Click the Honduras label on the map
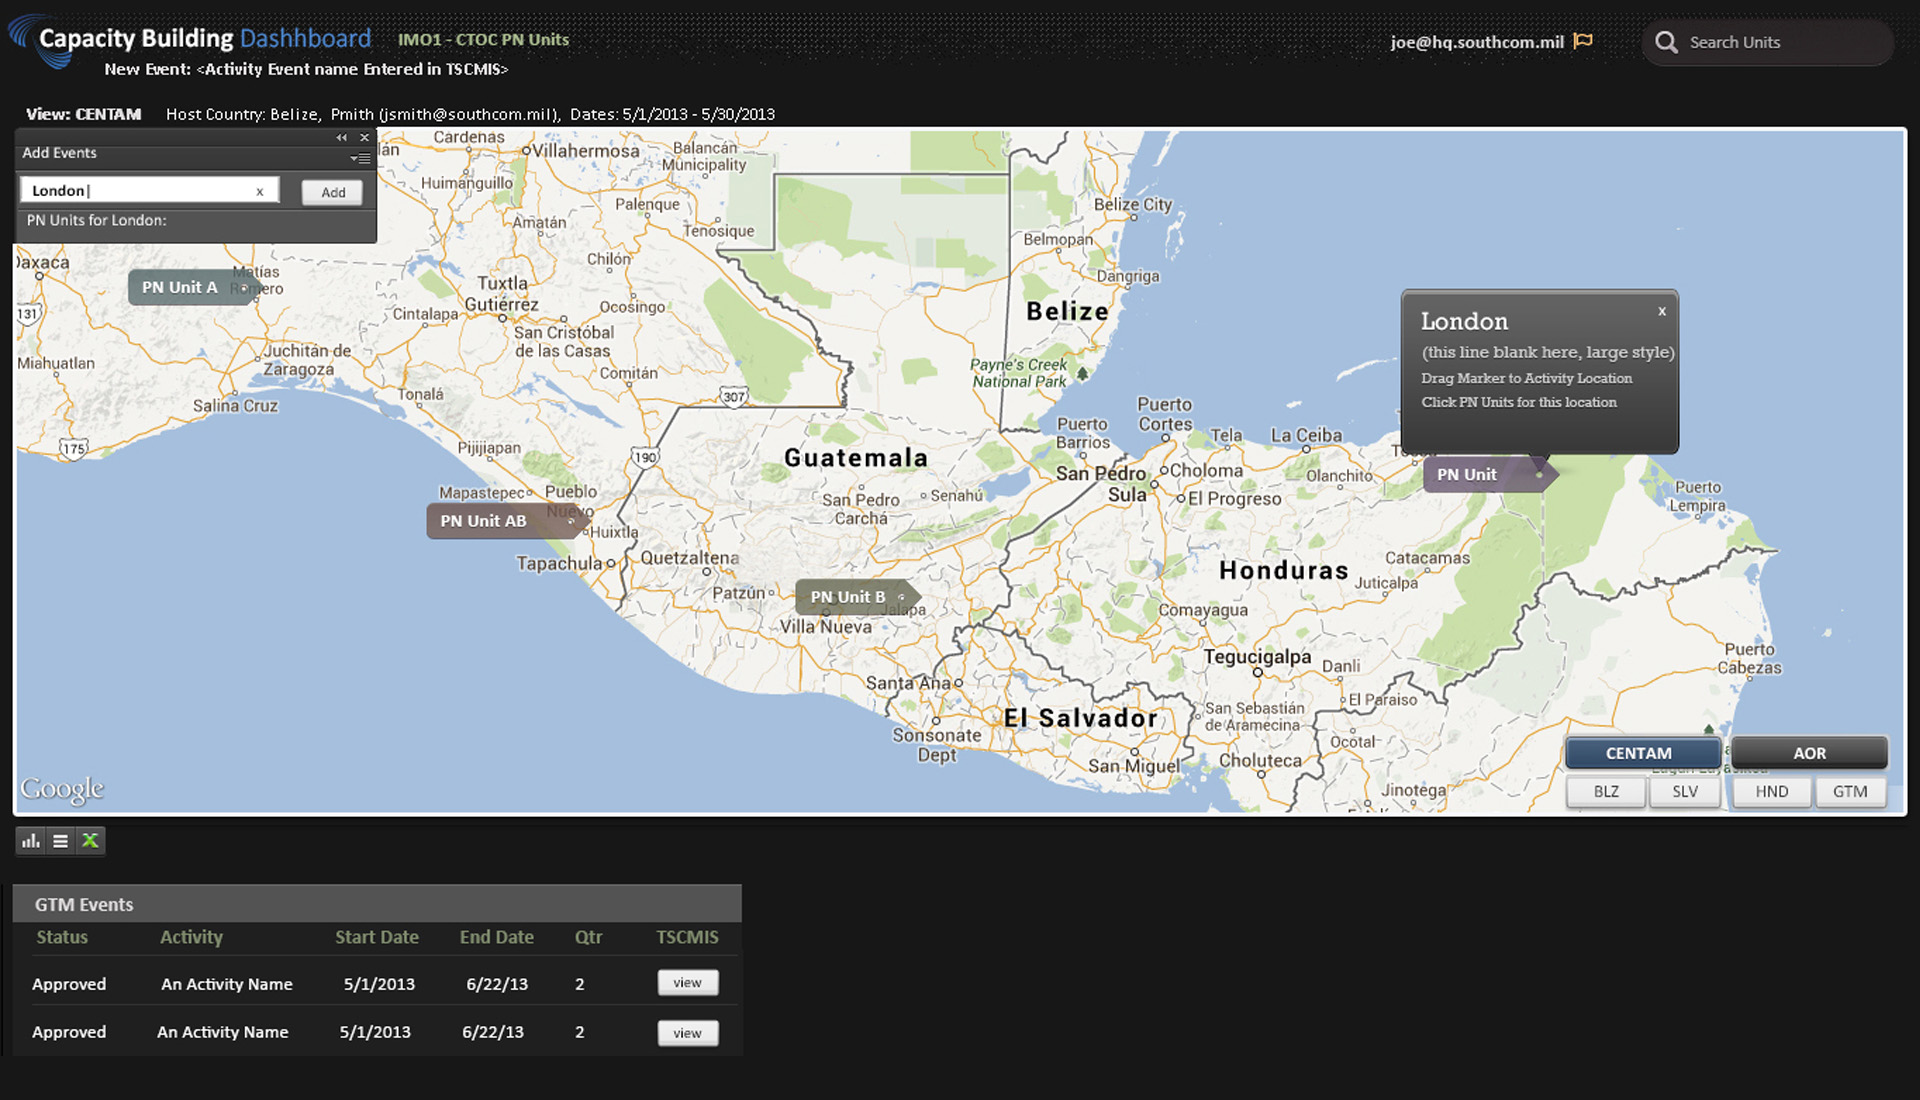This screenshot has height=1100, width=1920. 1284,570
